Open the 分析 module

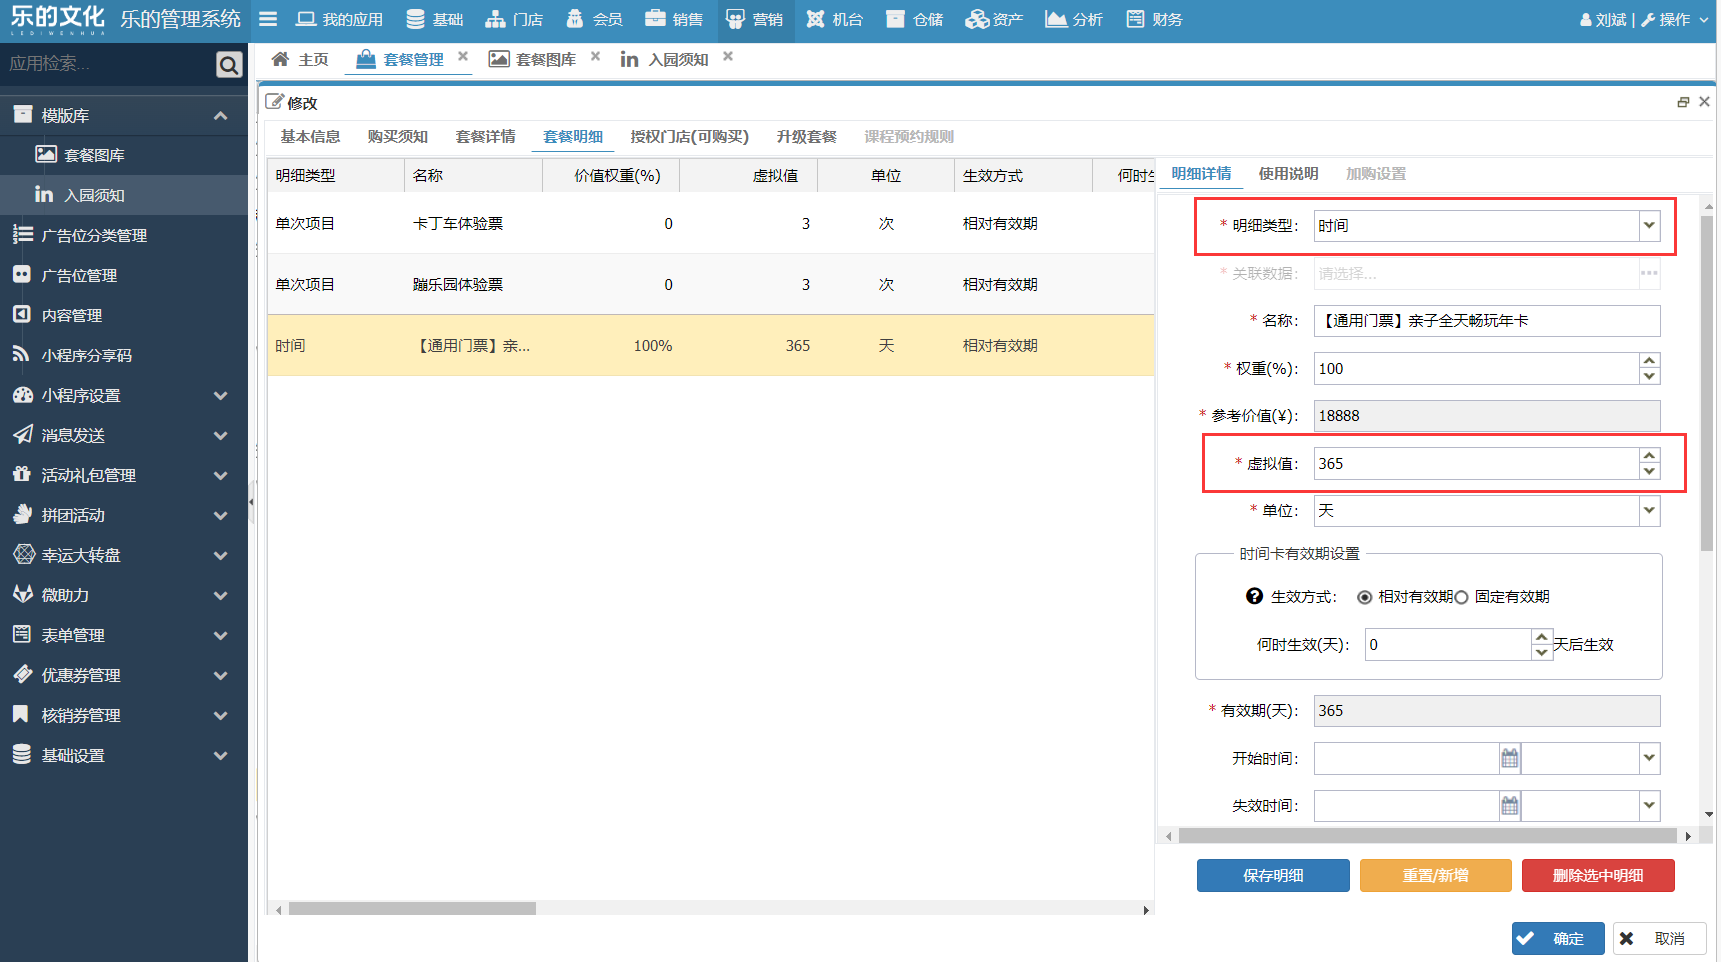click(x=1074, y=19)
